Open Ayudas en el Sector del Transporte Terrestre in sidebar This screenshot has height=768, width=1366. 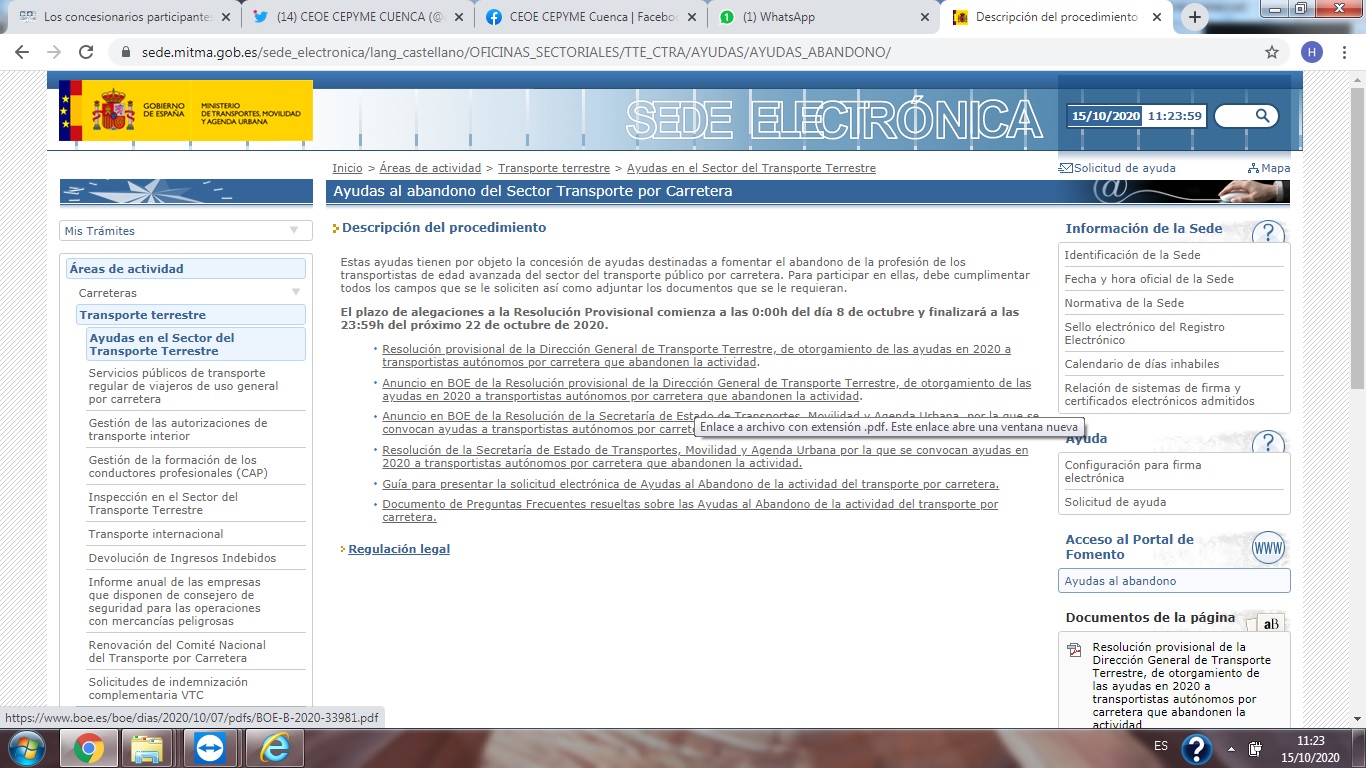click(196, 344)
